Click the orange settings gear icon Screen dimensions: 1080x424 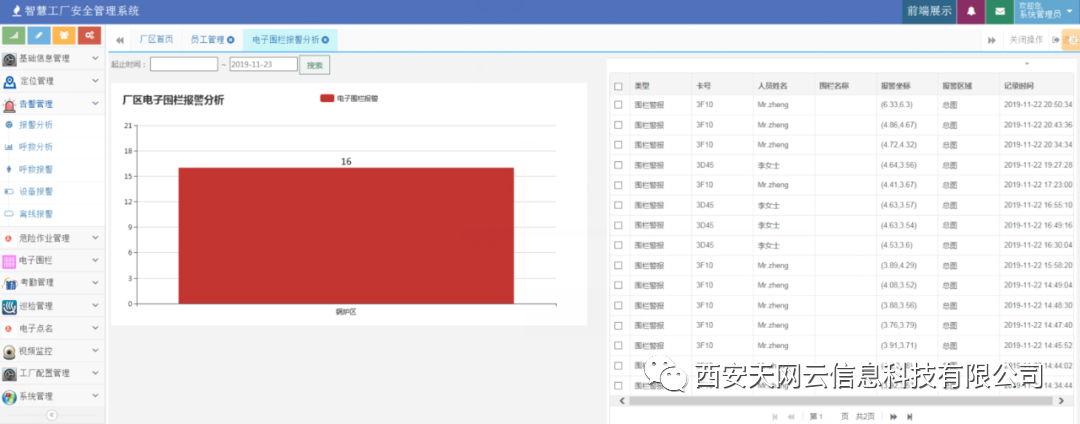tap(1072, 41)
